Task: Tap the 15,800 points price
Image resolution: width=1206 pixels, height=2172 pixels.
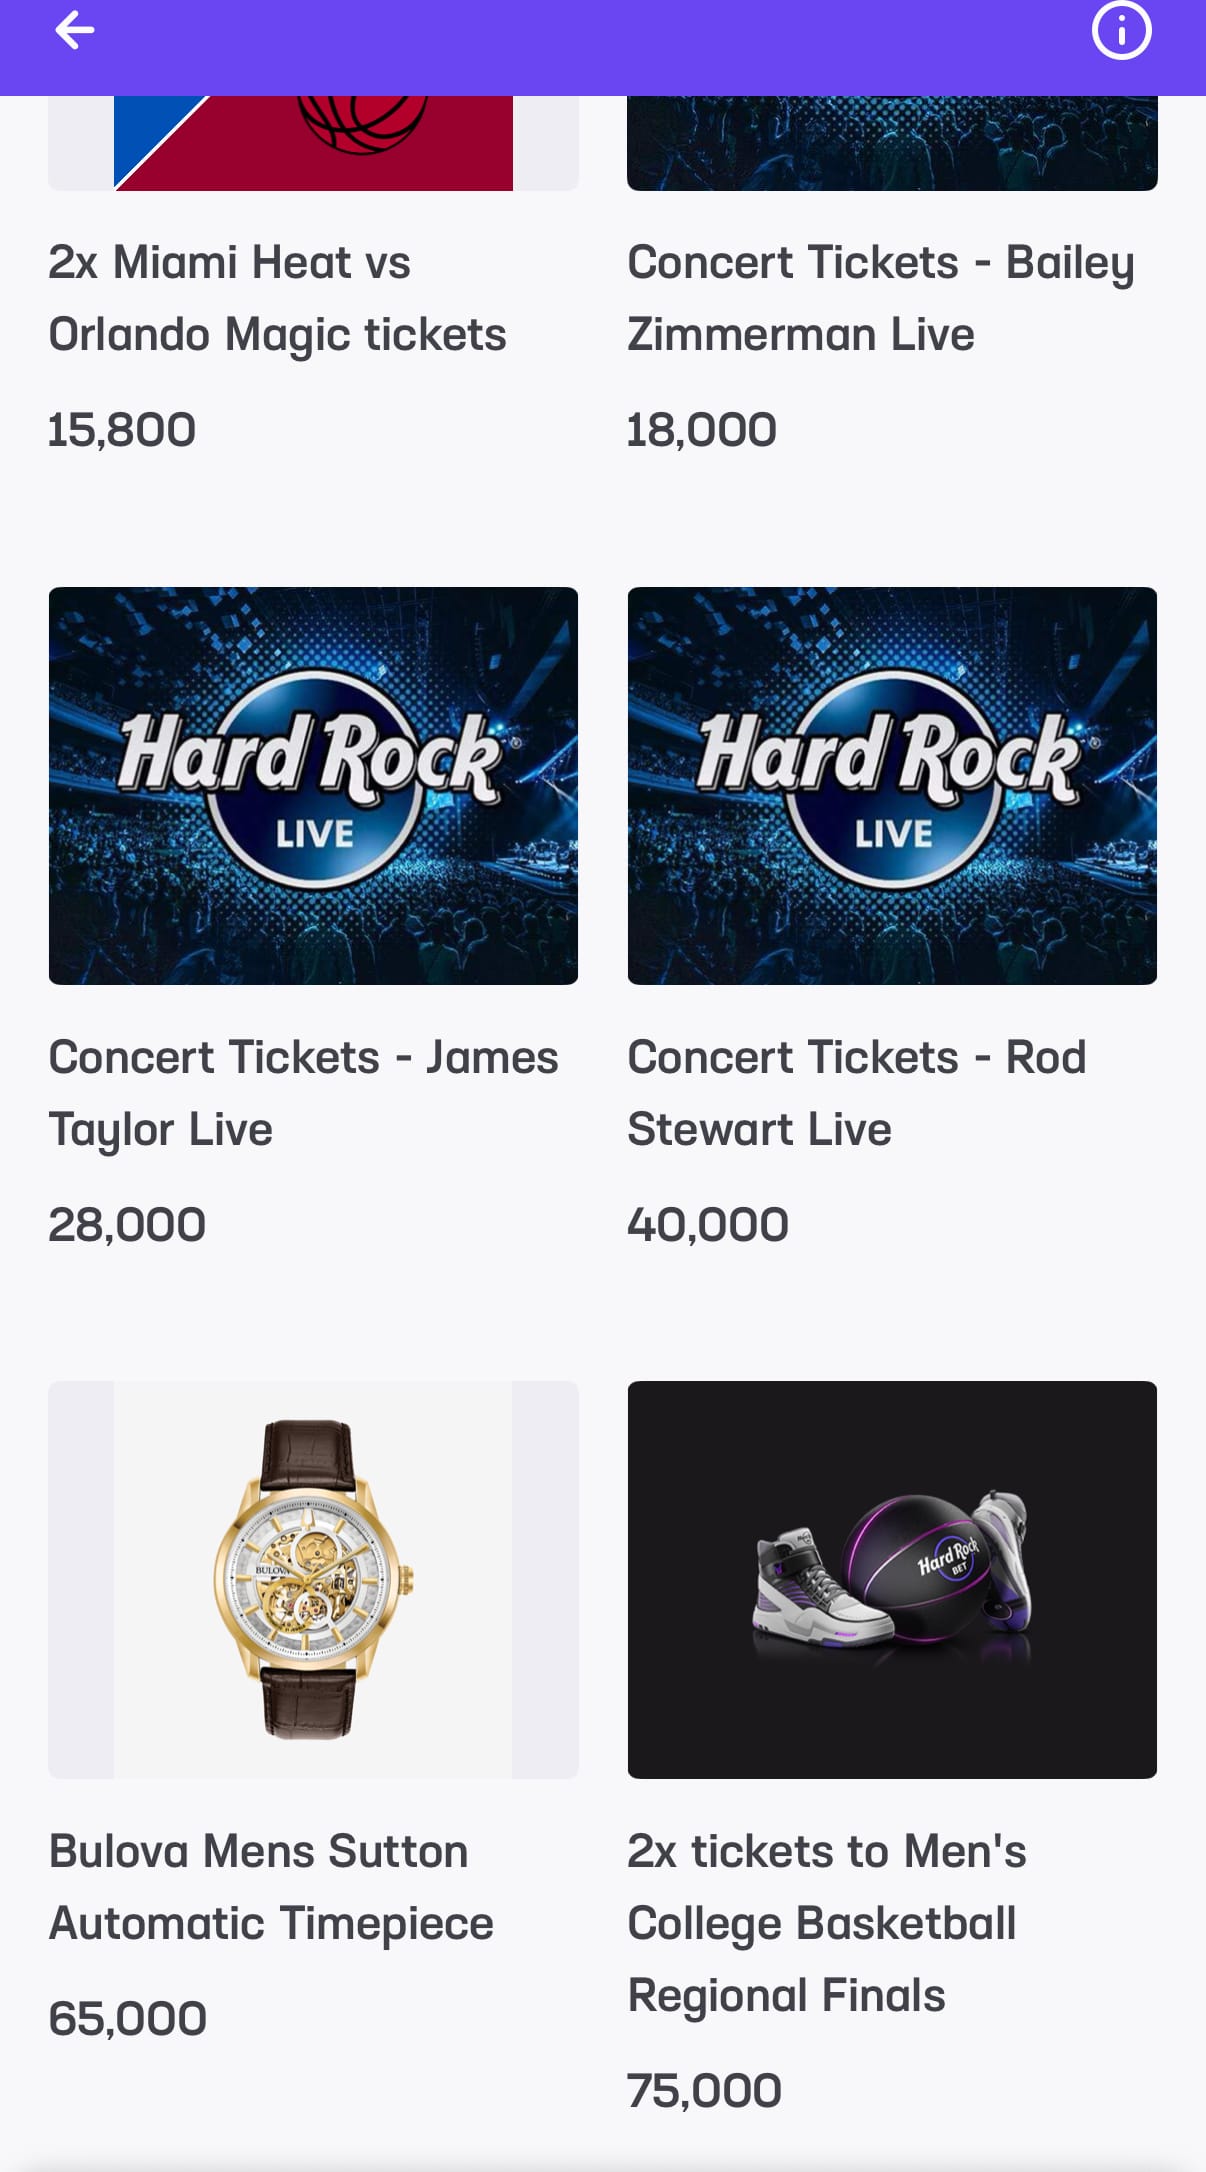Action: point(122,430)
